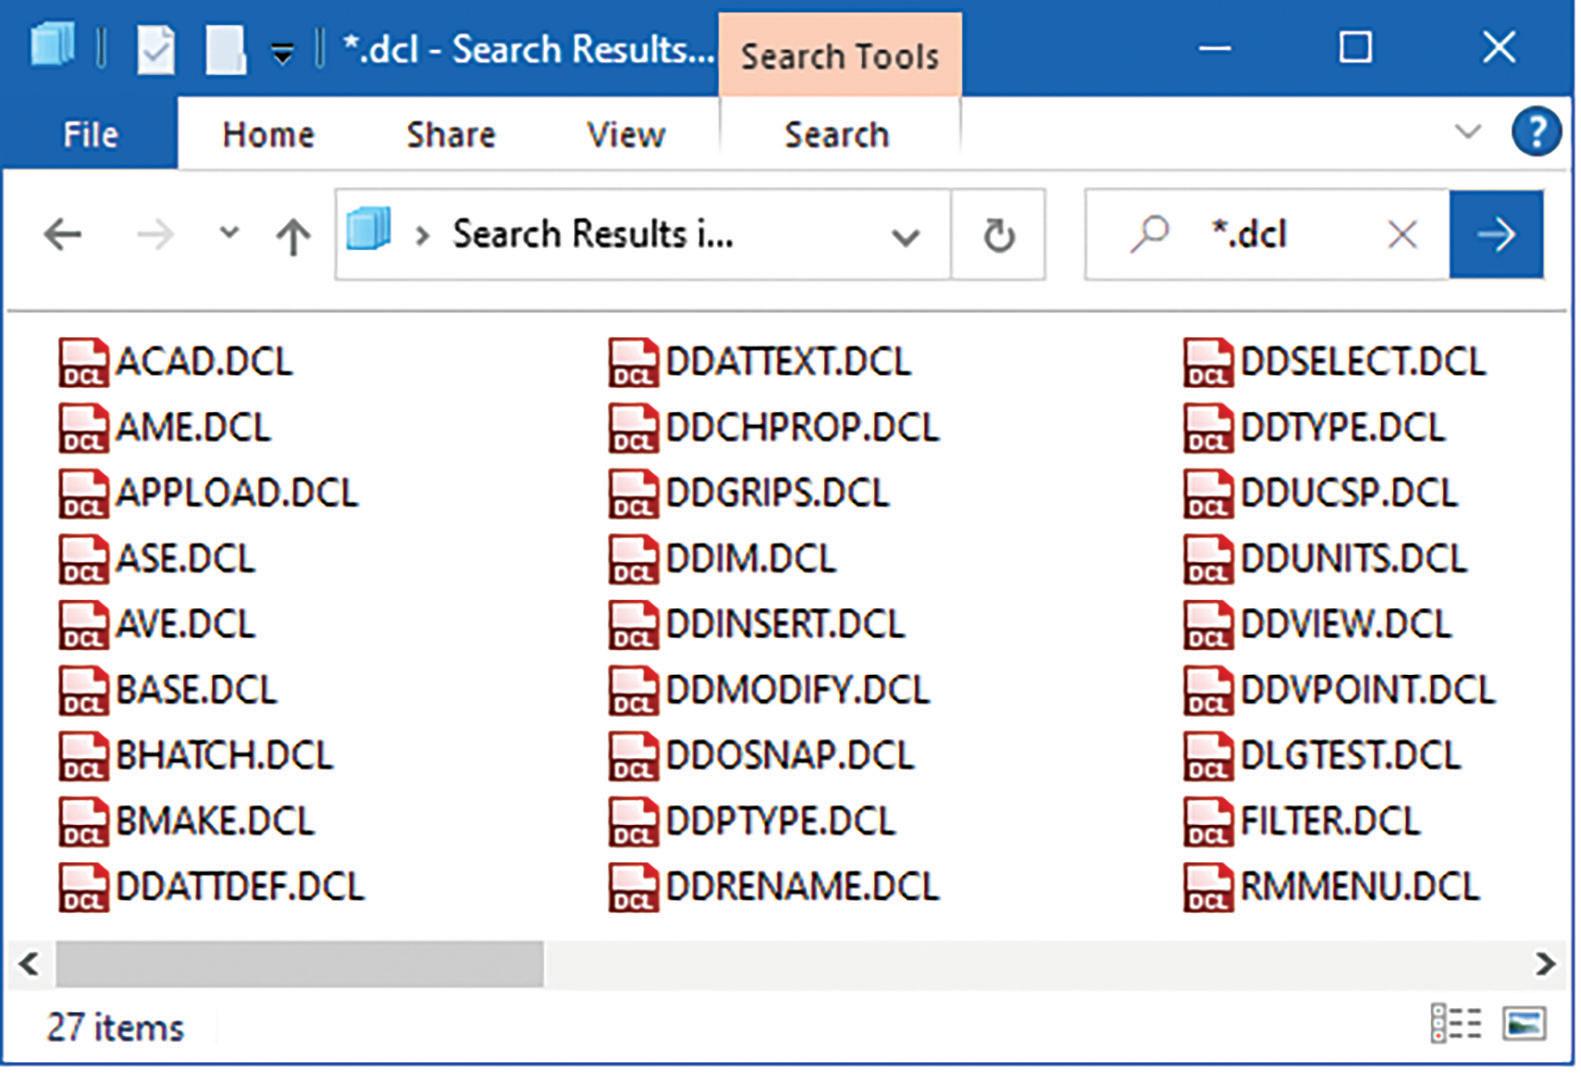This screenshot has width=1581, height=1075.
Task: Select the DDOSNAP.DCL file name
Action: click(790, 756)
